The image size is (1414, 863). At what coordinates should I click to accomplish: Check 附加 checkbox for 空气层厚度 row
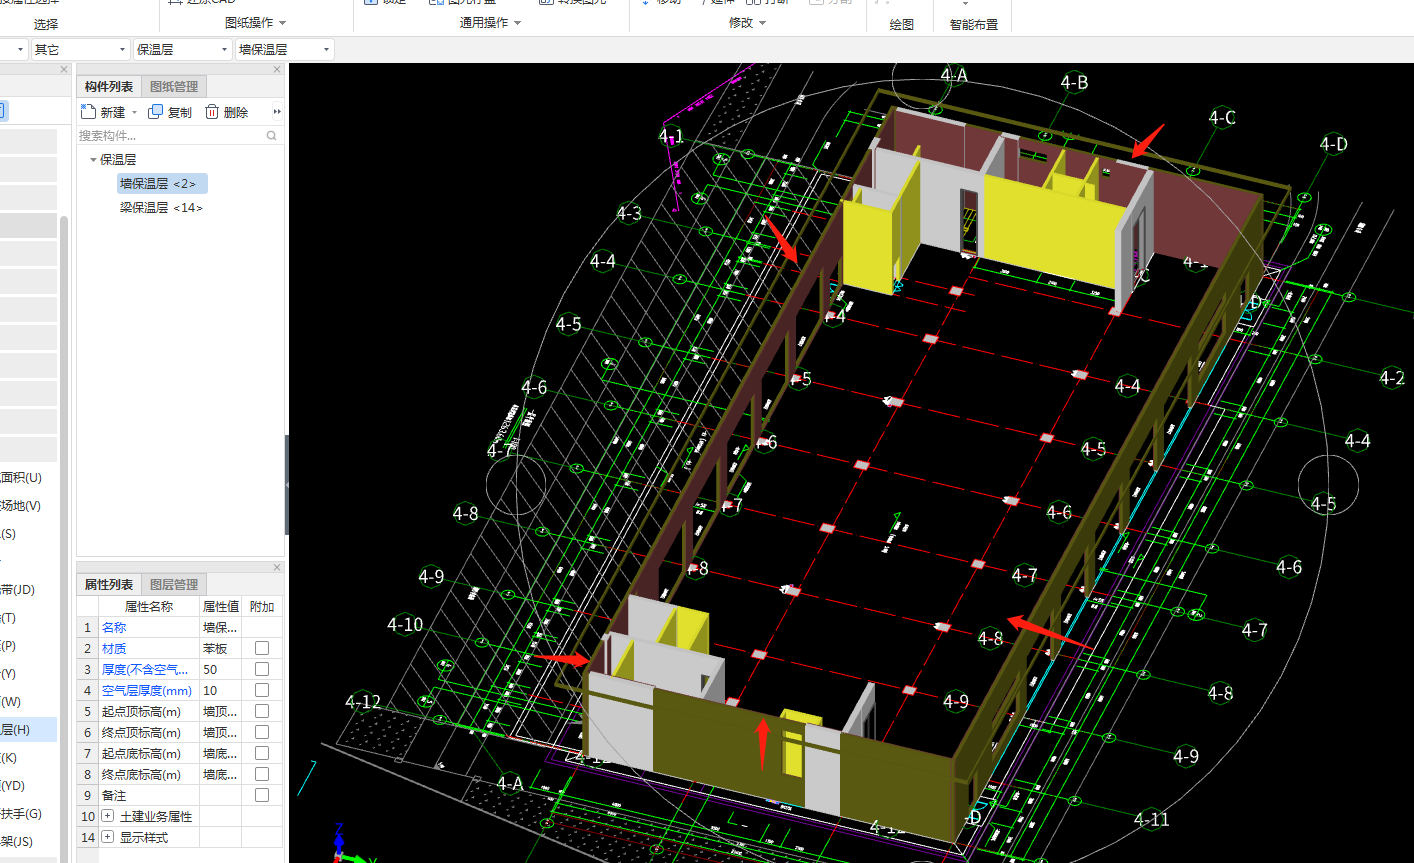click(x=262, y=690)
